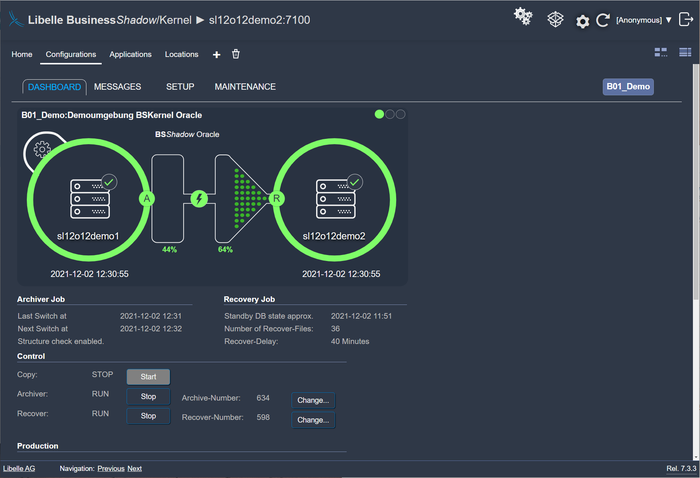Go to the Home tab
700x478 pixels.
point(22,54)
